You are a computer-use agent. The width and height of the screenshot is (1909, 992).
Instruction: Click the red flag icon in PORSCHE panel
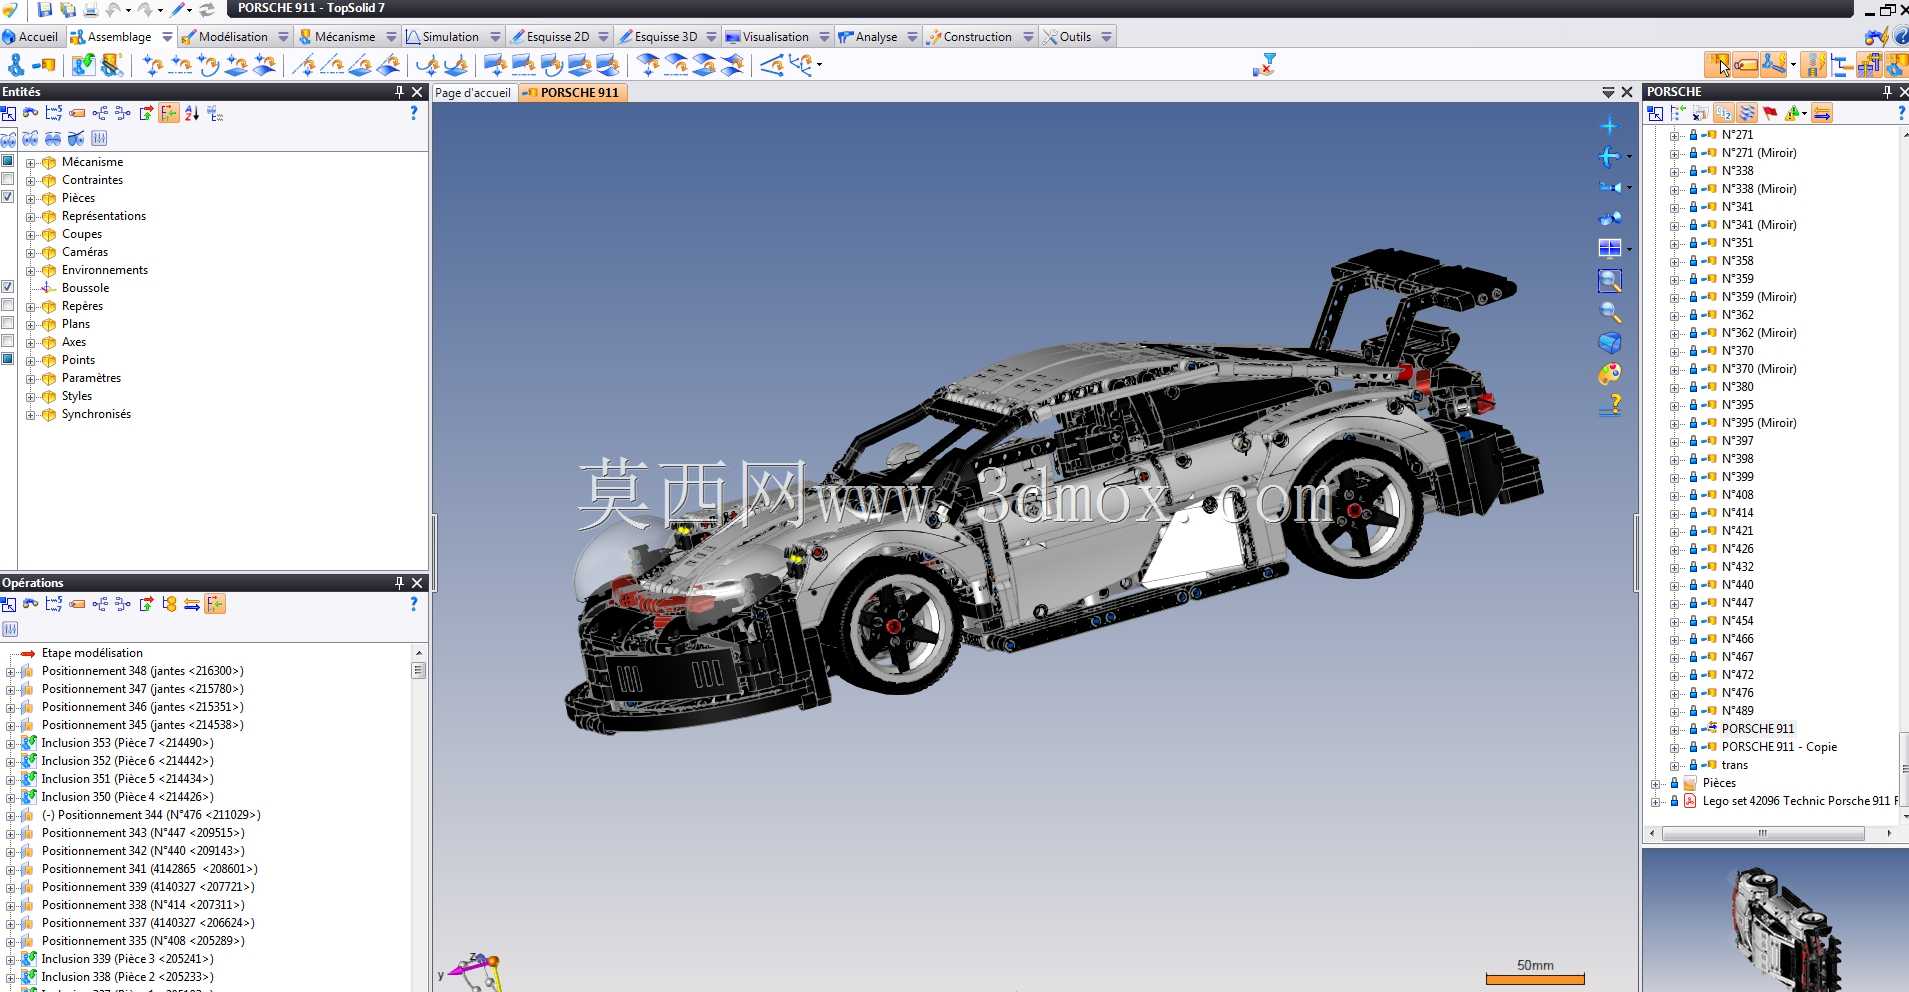(x=1770, y=113)
